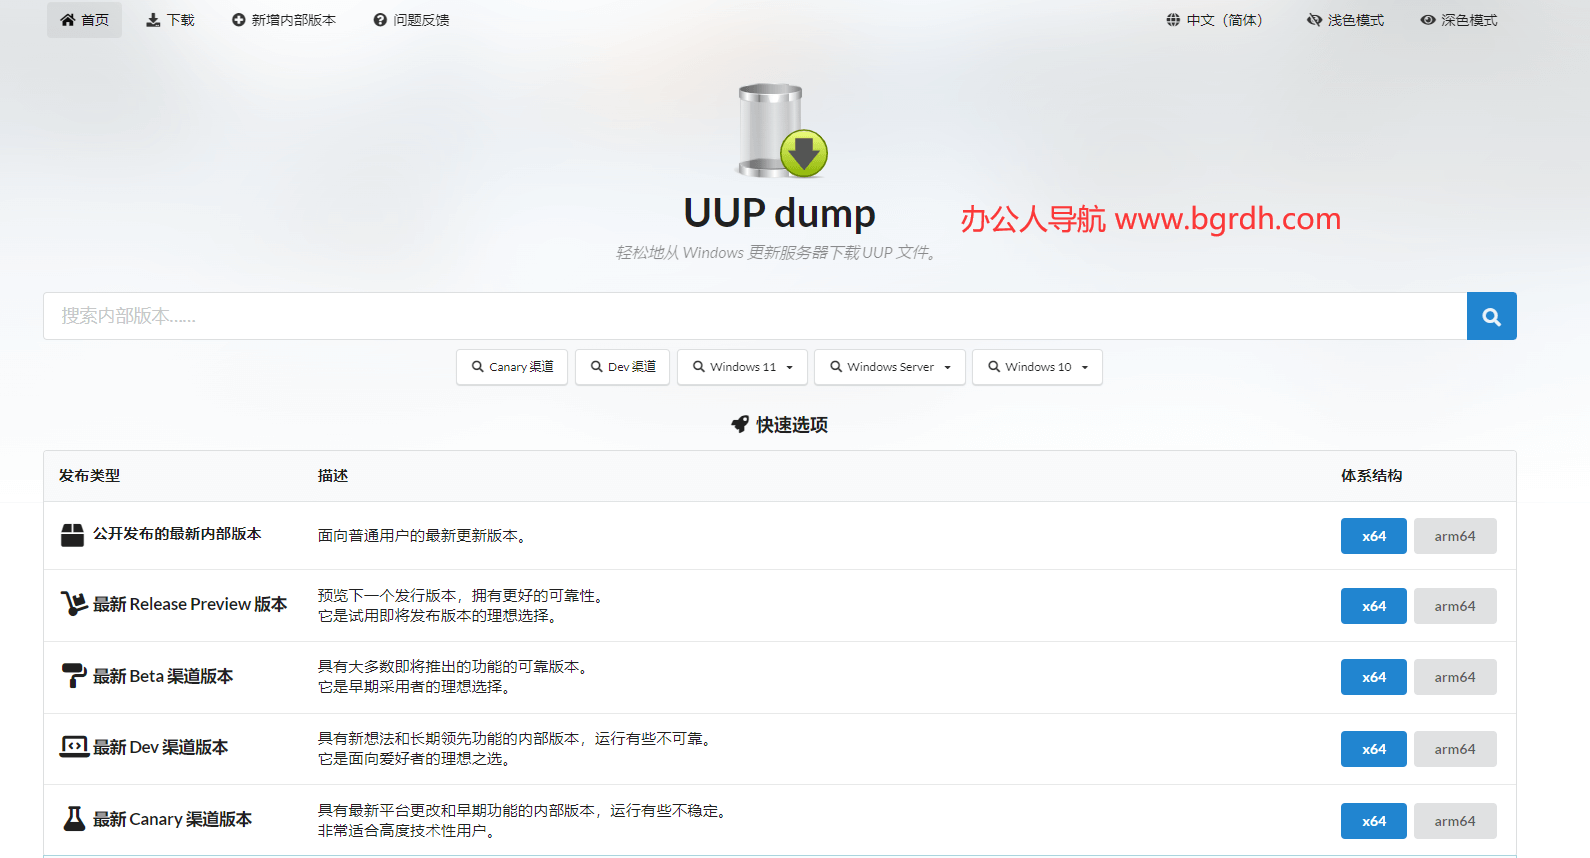Open the 首页 home menu item

84,20
